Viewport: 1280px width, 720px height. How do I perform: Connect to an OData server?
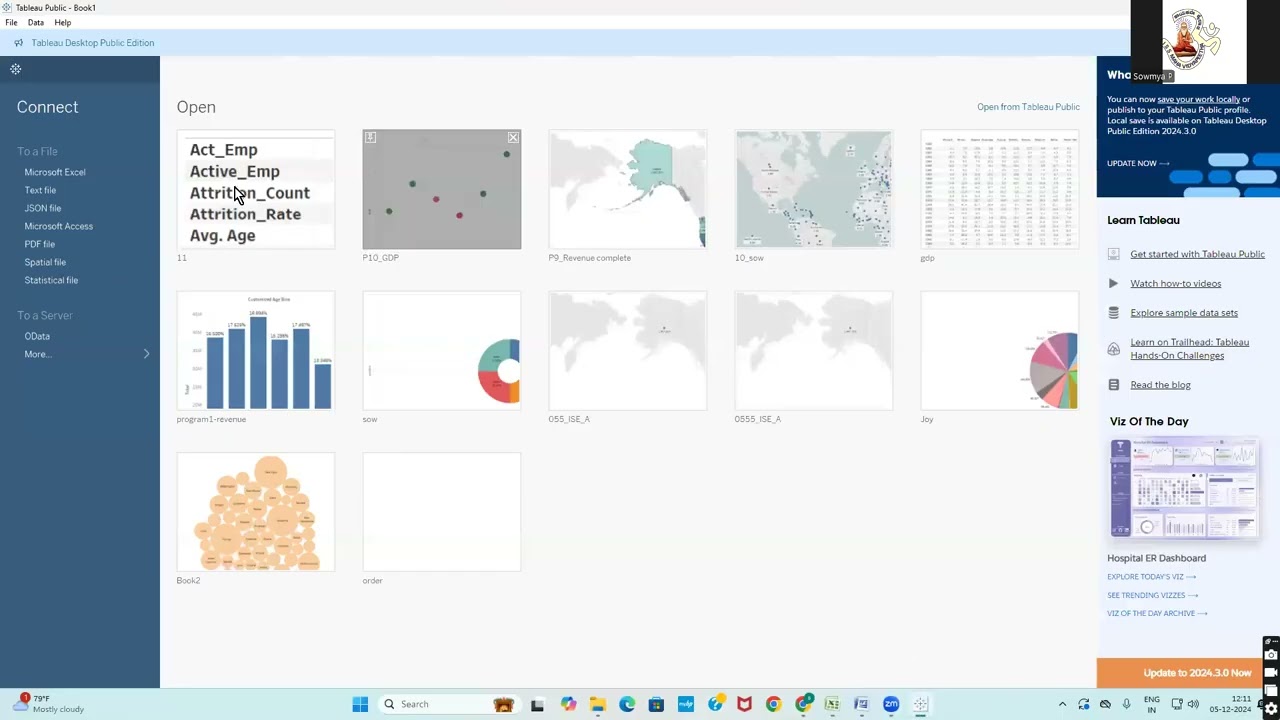pyautogui.click(x=37, y=336)
